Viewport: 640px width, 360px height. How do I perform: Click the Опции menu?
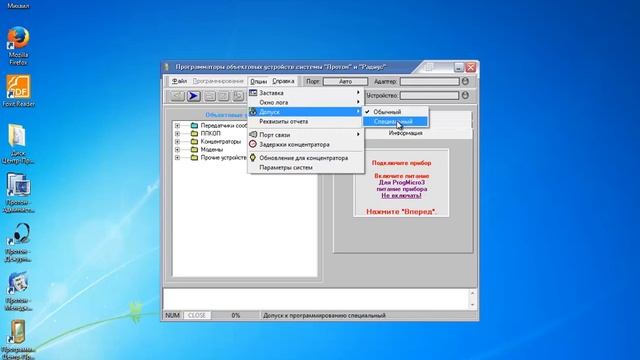coord(258,81)
